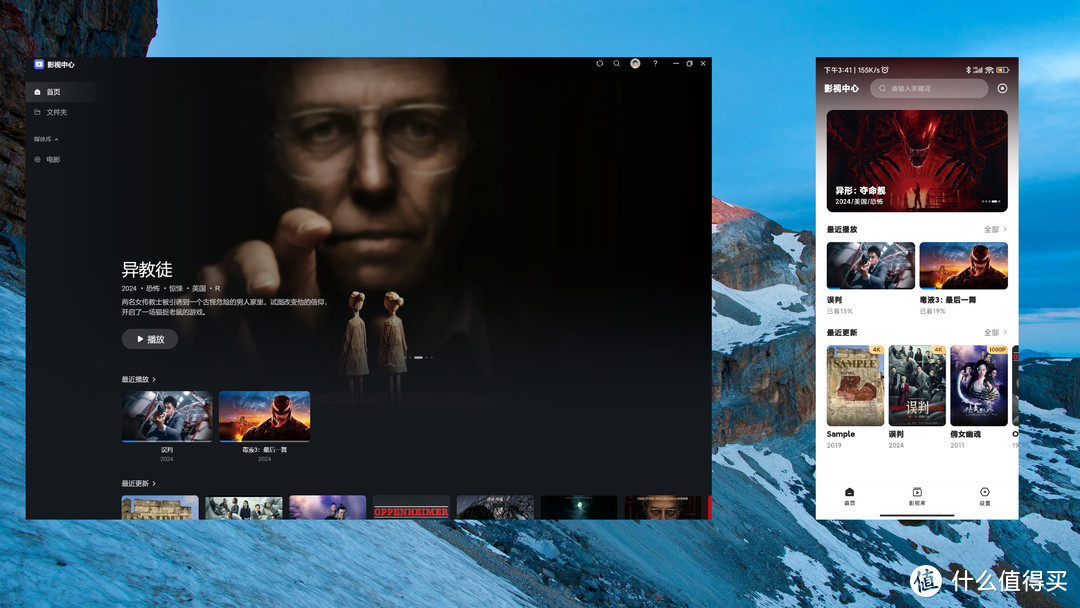Click 已看15% text under phone 误判
This screenshot has width=1080, height=608.
coord(839,311)
